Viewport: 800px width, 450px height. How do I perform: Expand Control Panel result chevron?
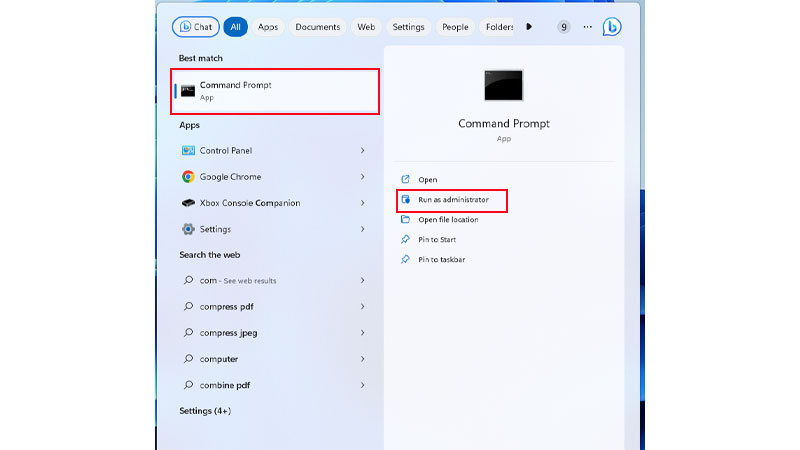point(362,151)
